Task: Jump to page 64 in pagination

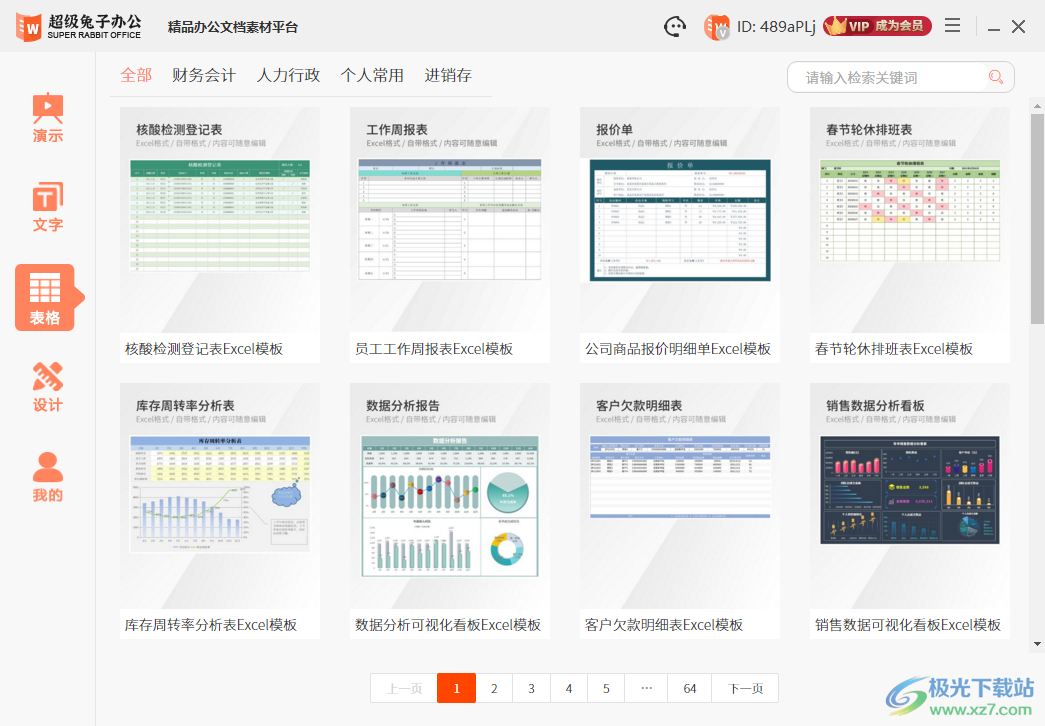Action: pos(690,688)
